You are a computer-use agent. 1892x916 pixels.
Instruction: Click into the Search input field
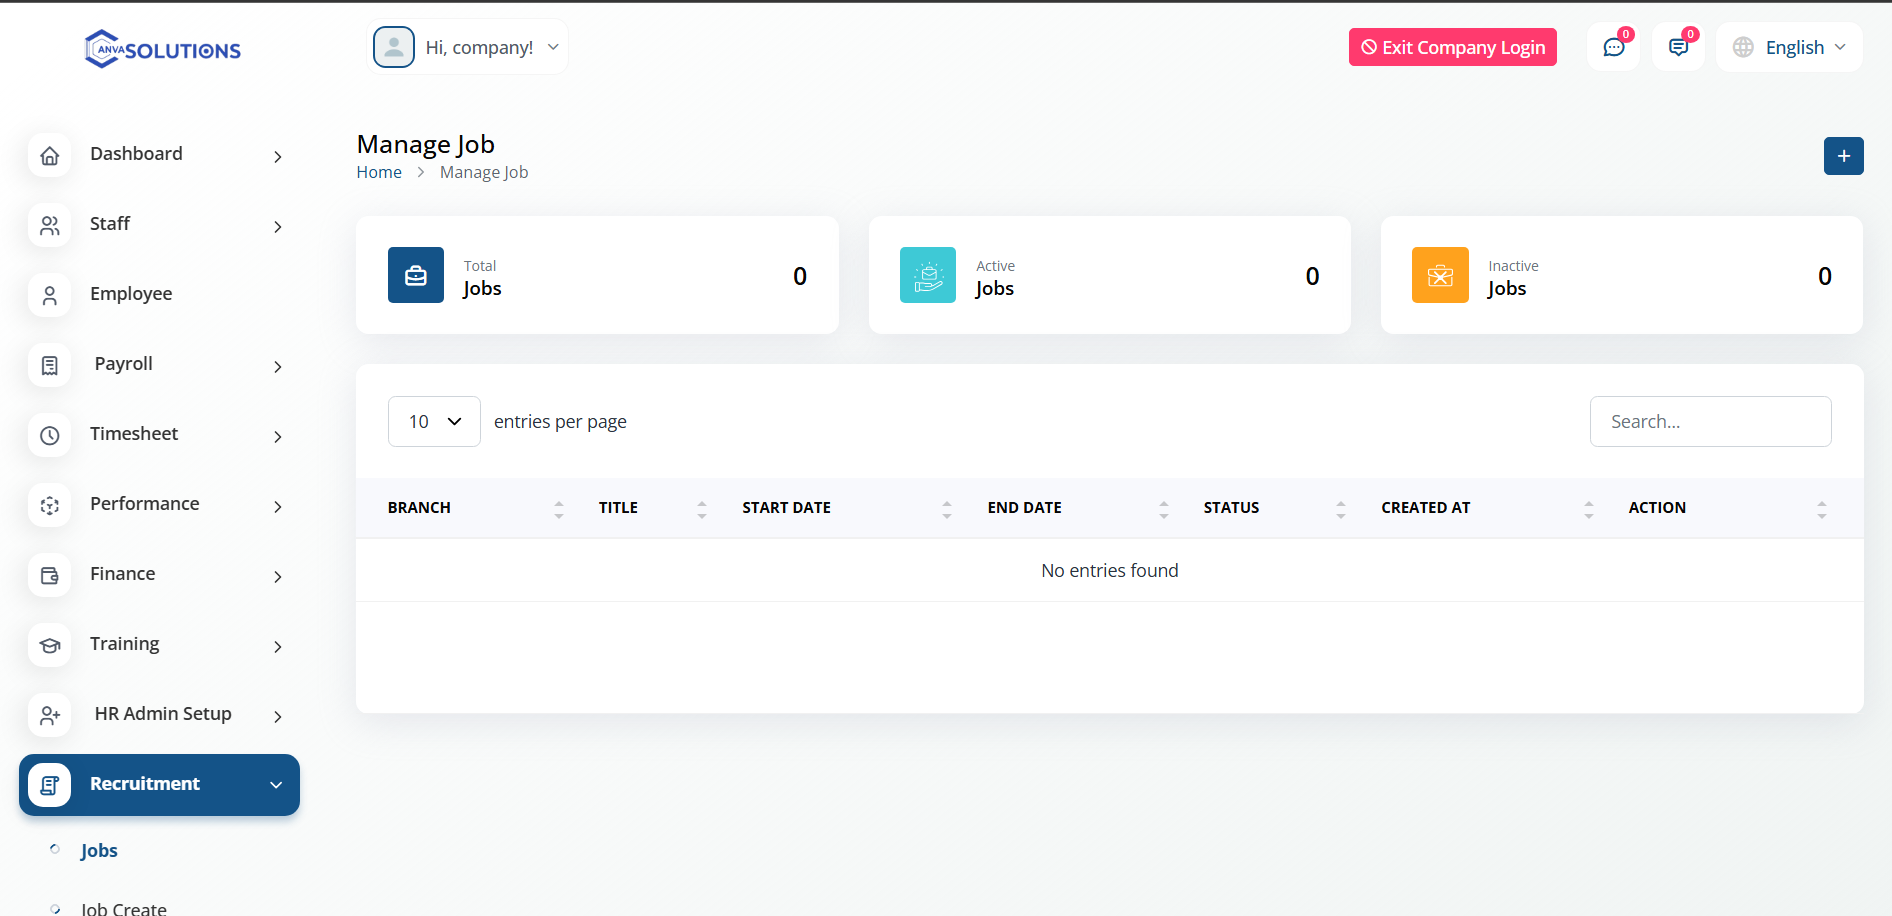coord(1710,422)
